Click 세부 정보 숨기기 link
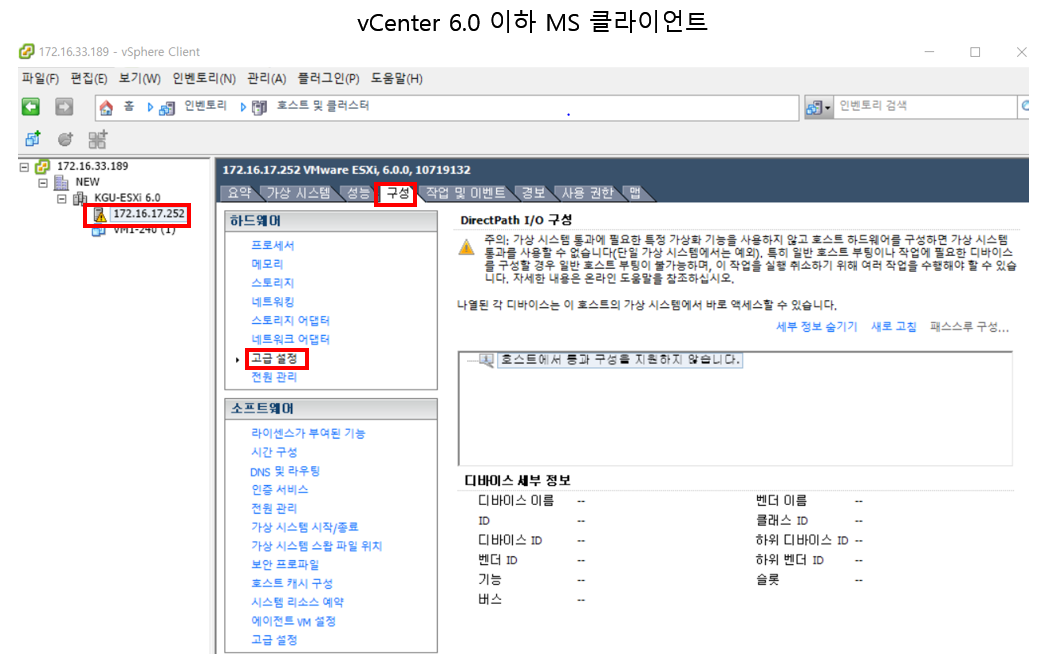Image resolution: width=1058 pixels, height=654 pixels. point(816,327)
